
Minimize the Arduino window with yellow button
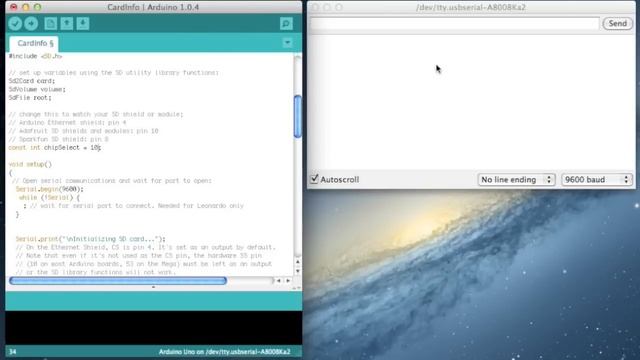[26, 7]
